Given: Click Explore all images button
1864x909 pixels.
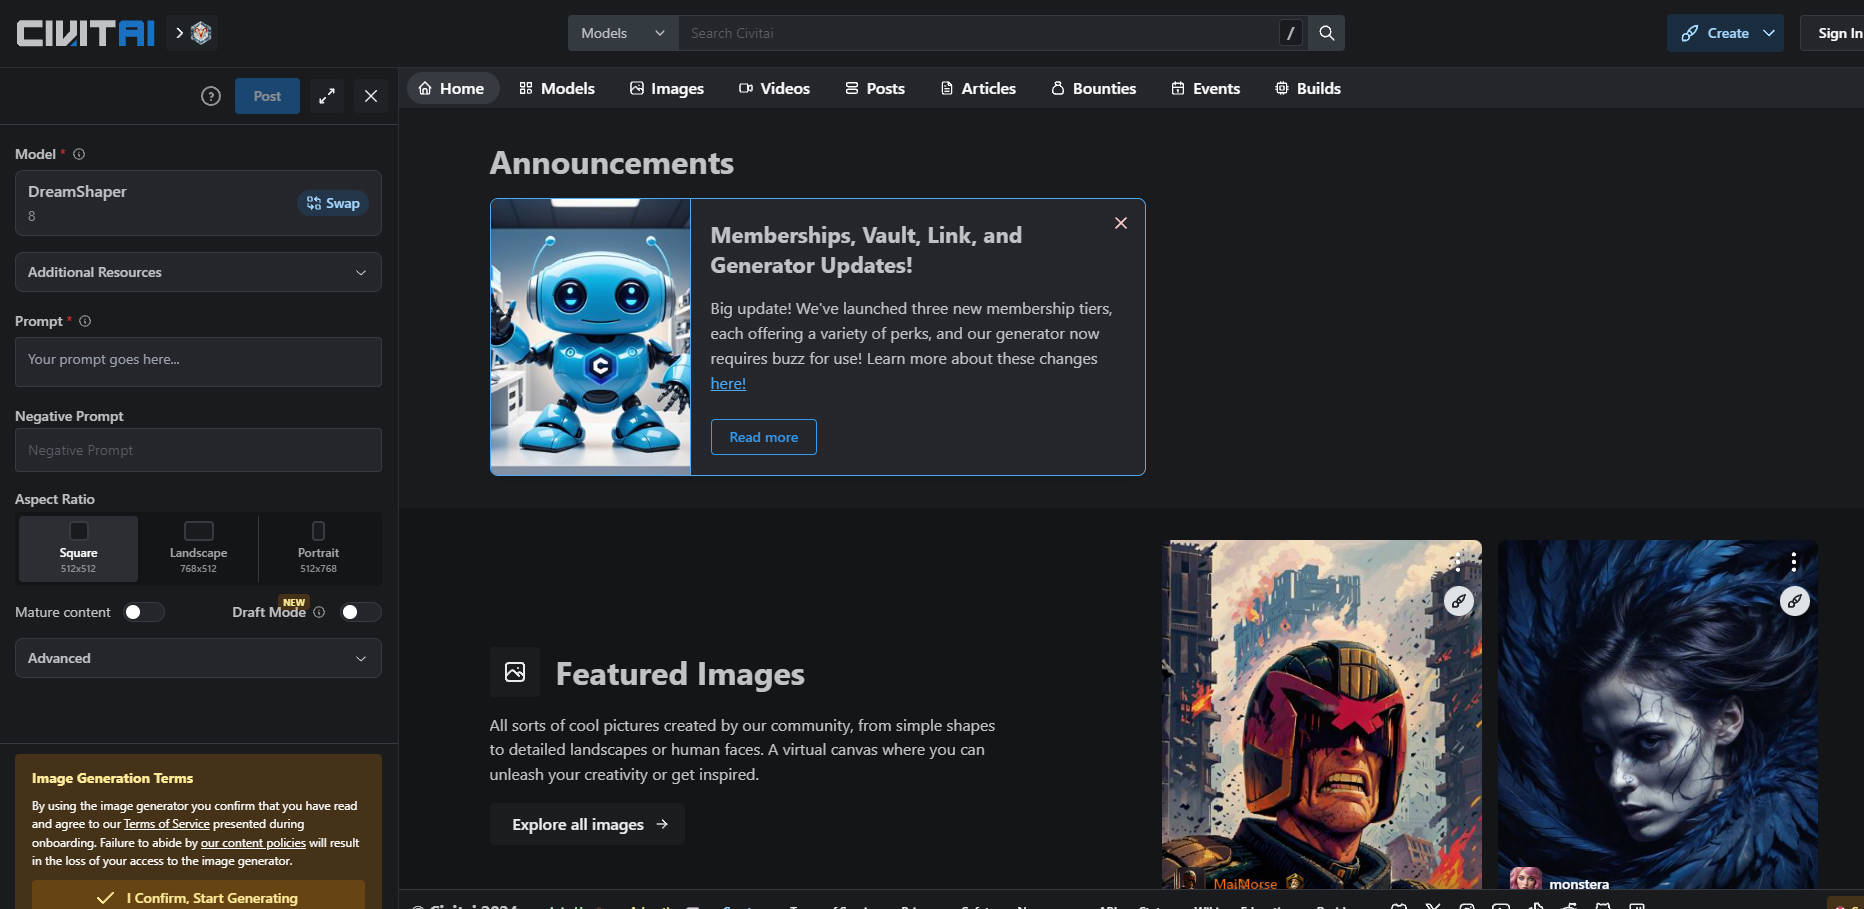Looking at the screenshot, I should 588,824.
